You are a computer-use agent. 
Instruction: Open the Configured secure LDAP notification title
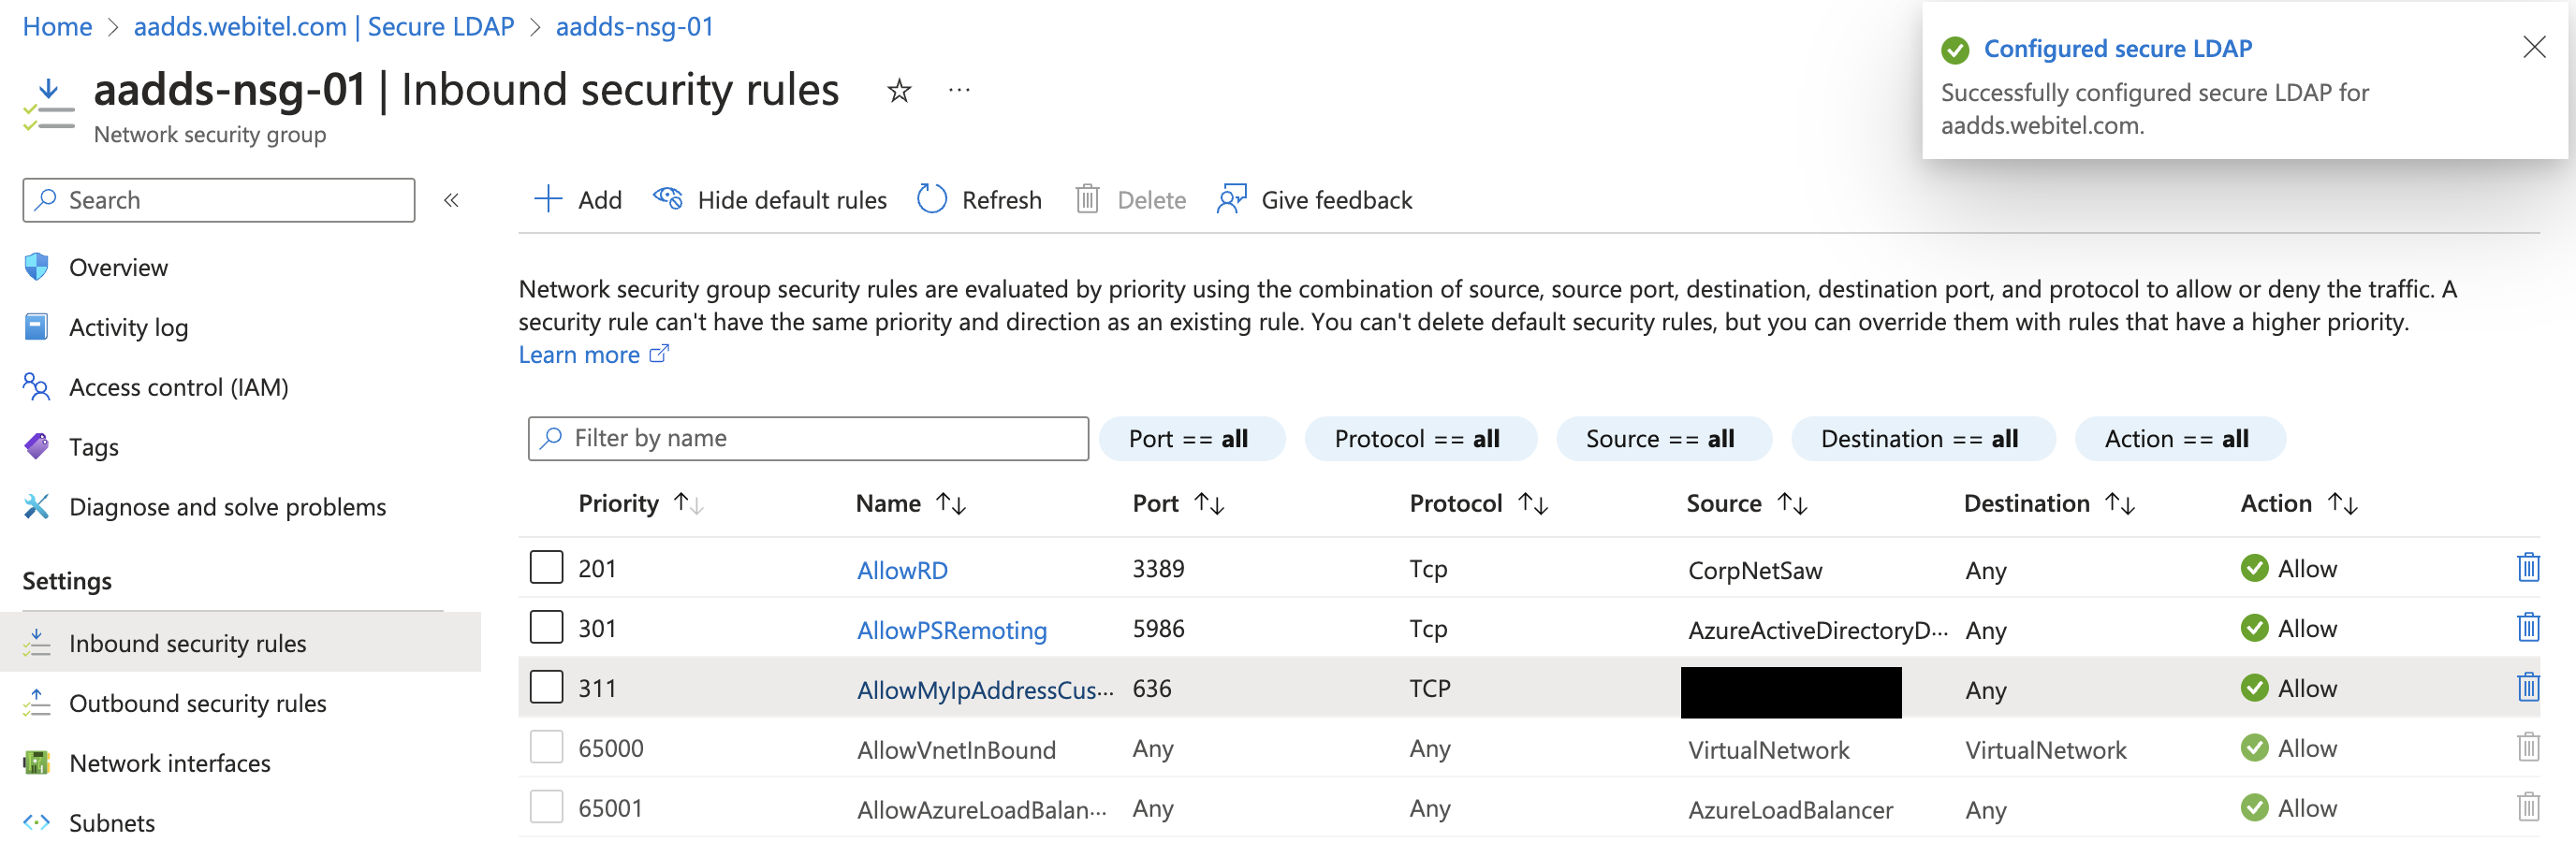tap(2117, 48)
